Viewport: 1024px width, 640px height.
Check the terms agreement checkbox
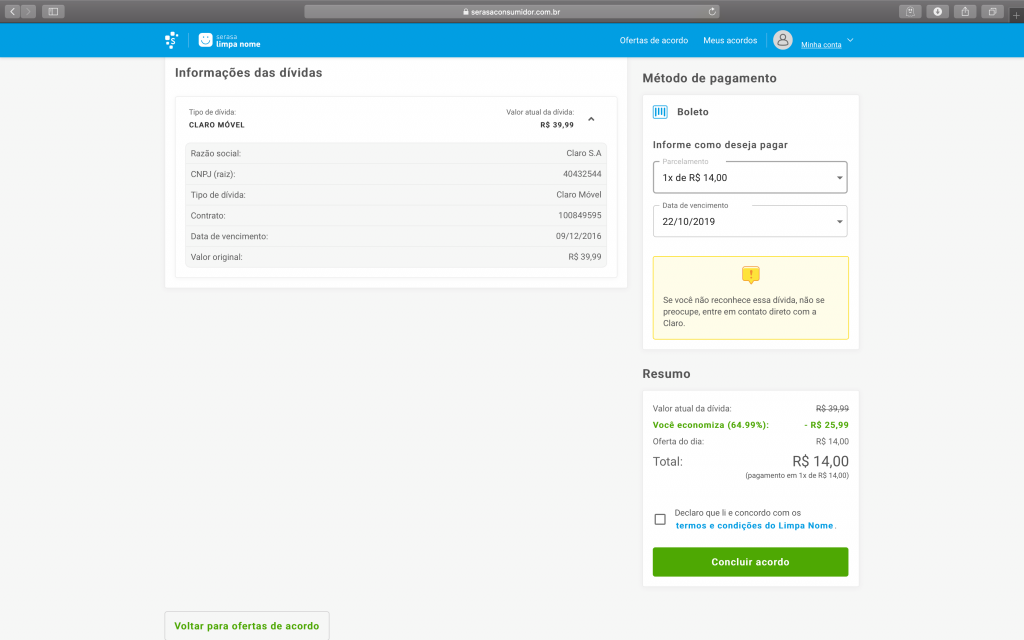coord(660,519)
